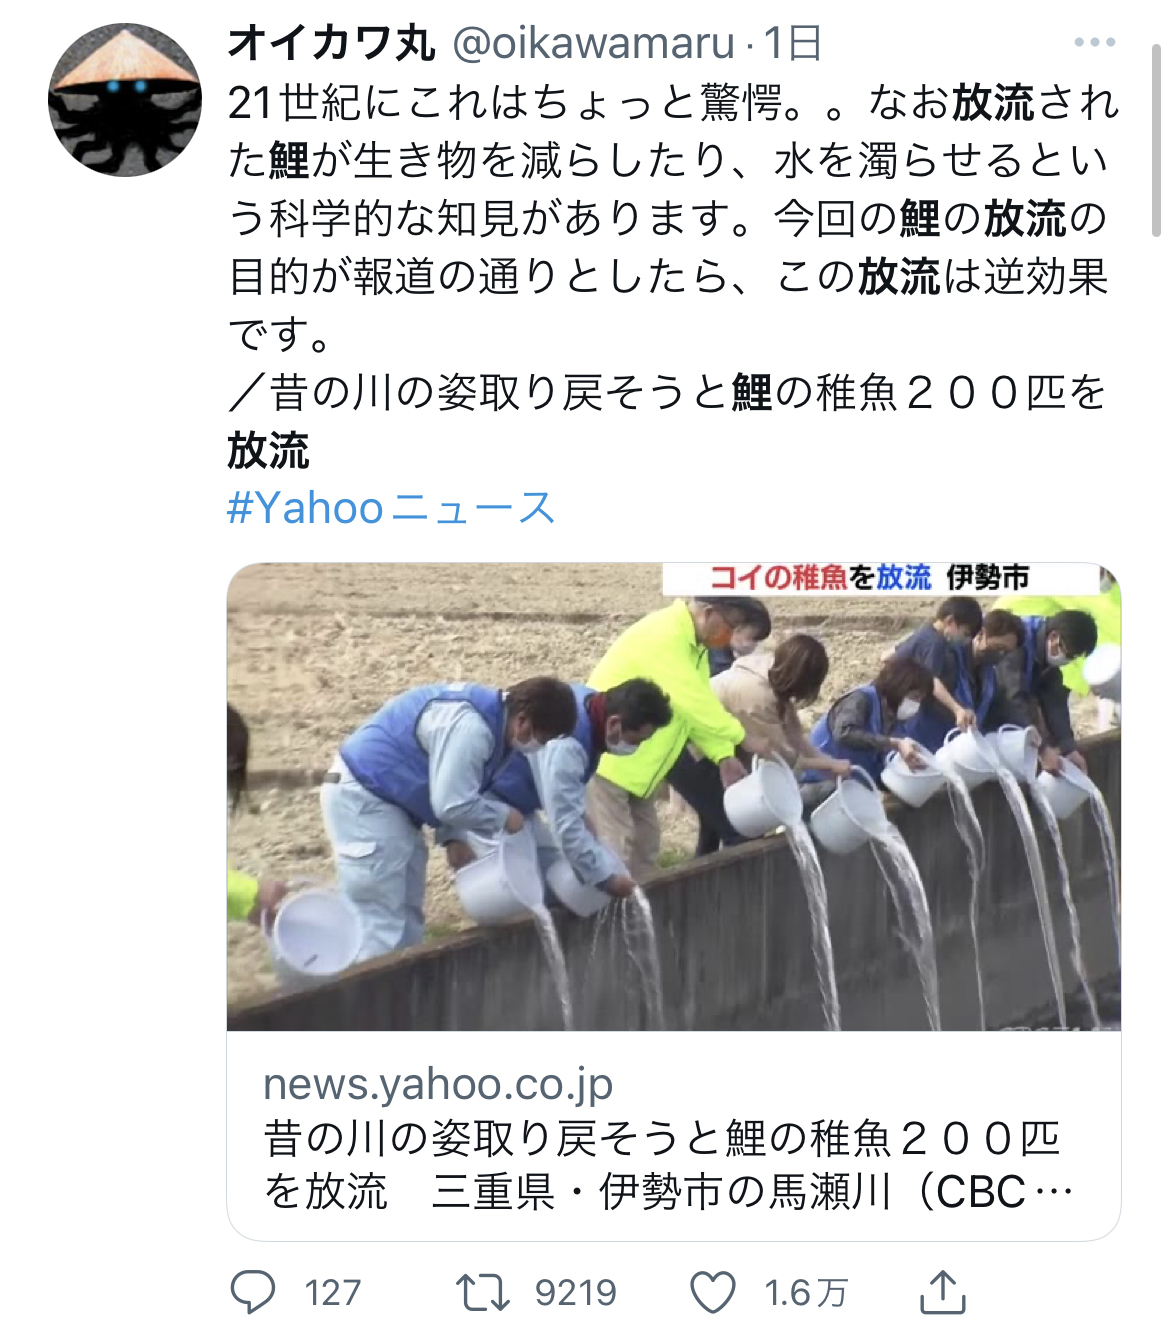Like the tweet with heart icon
Image resolution: width=1170 pixels, height=1328 pixels.
click(714, 1292)
